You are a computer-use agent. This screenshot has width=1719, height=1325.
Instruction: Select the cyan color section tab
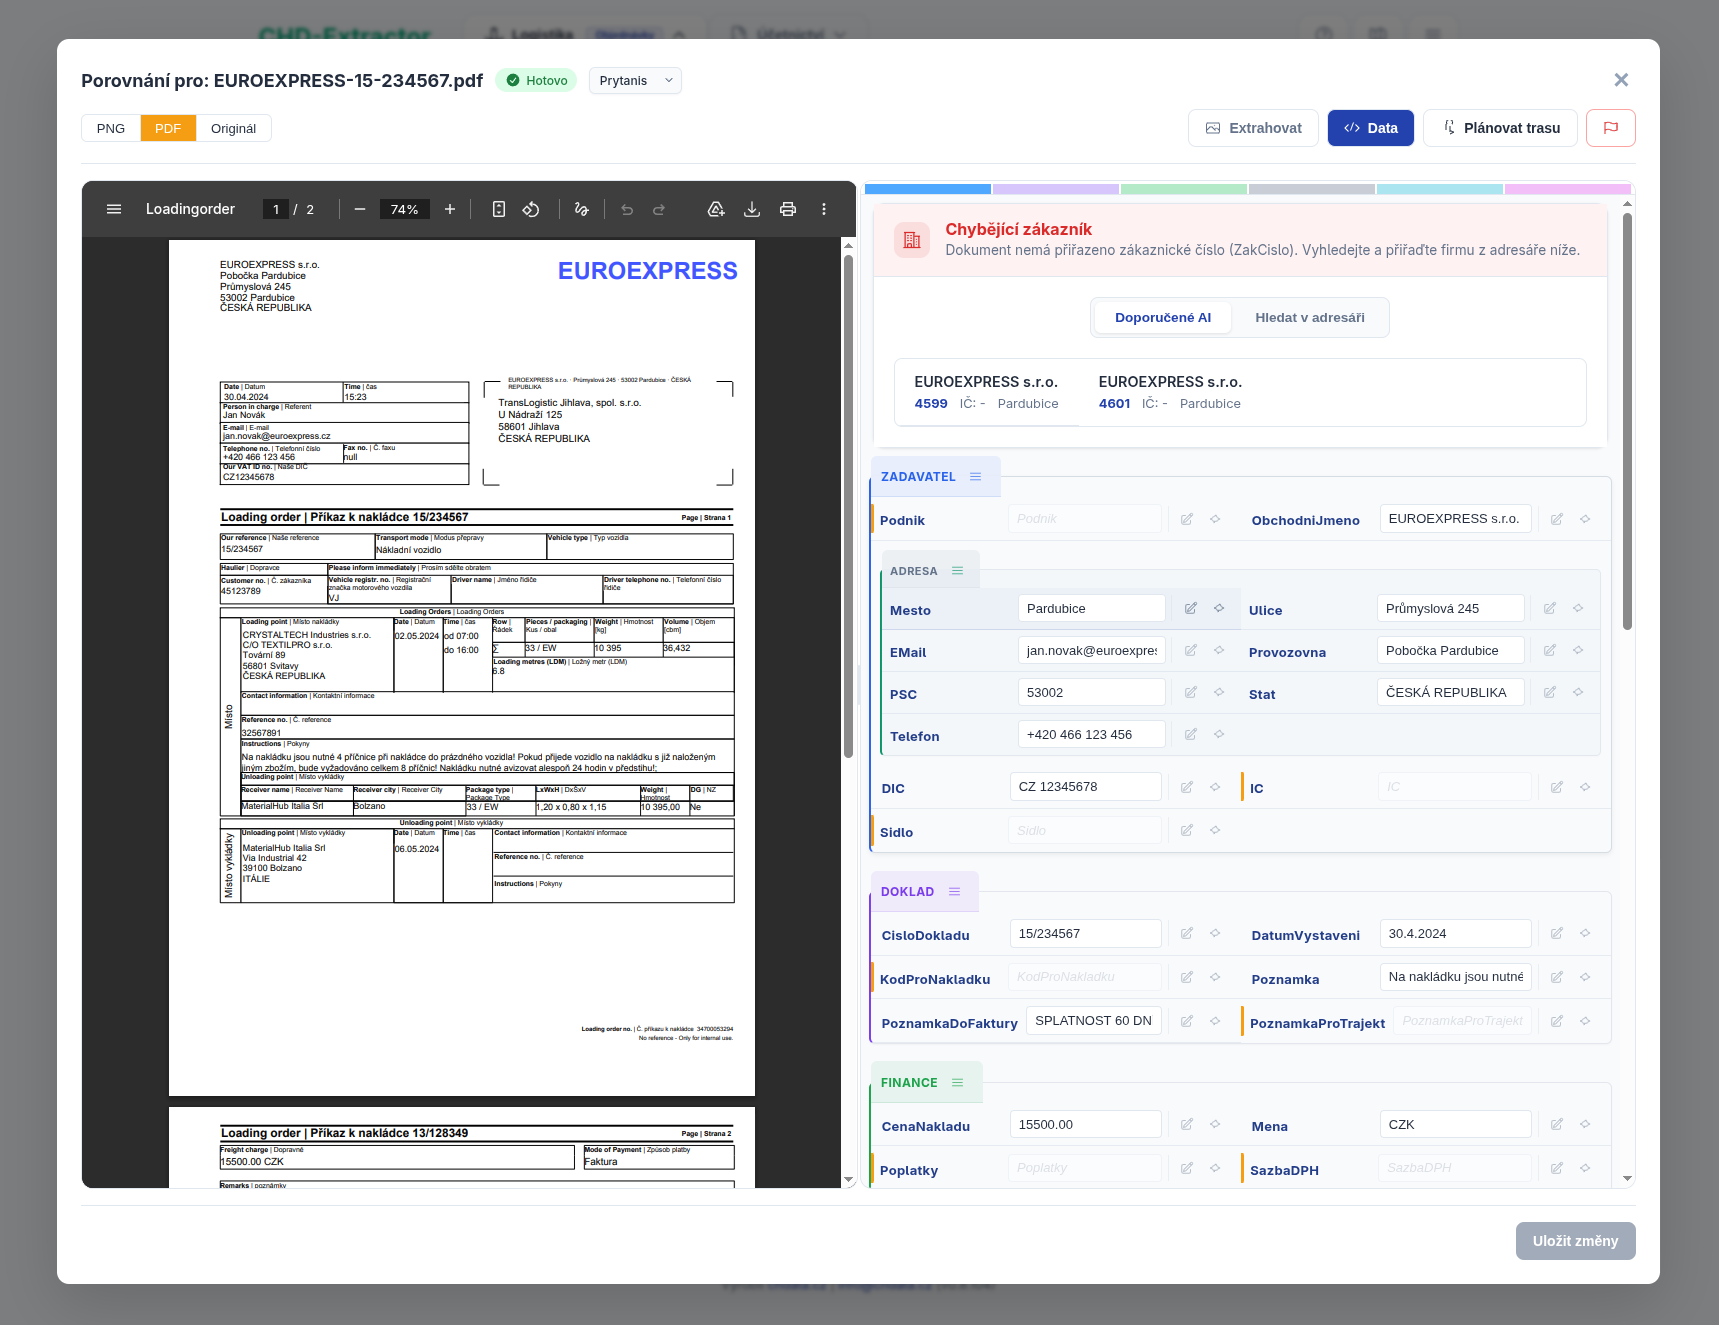[x=1440, y=189]
